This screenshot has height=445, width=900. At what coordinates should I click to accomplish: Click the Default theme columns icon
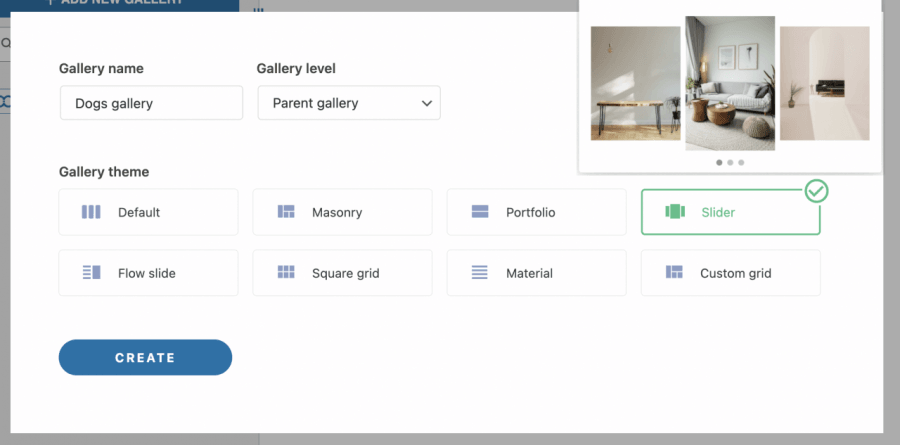click(x=91, y=212)
